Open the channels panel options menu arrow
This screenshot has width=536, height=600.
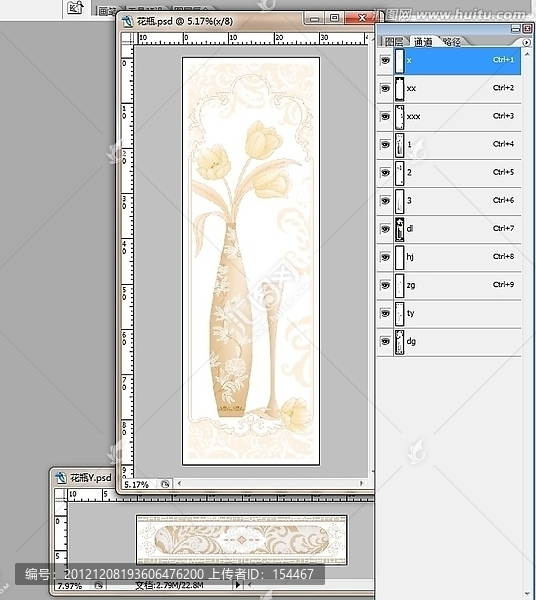526,42
